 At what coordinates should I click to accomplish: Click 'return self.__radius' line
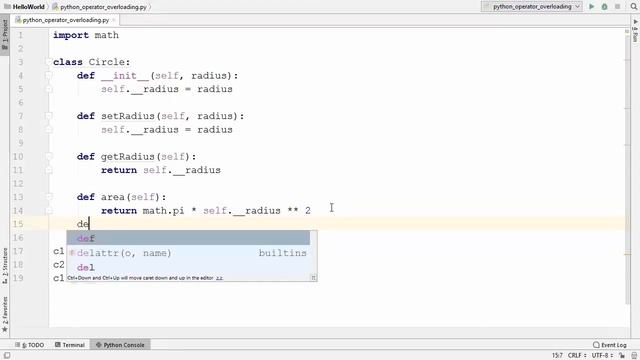point(161,170)
